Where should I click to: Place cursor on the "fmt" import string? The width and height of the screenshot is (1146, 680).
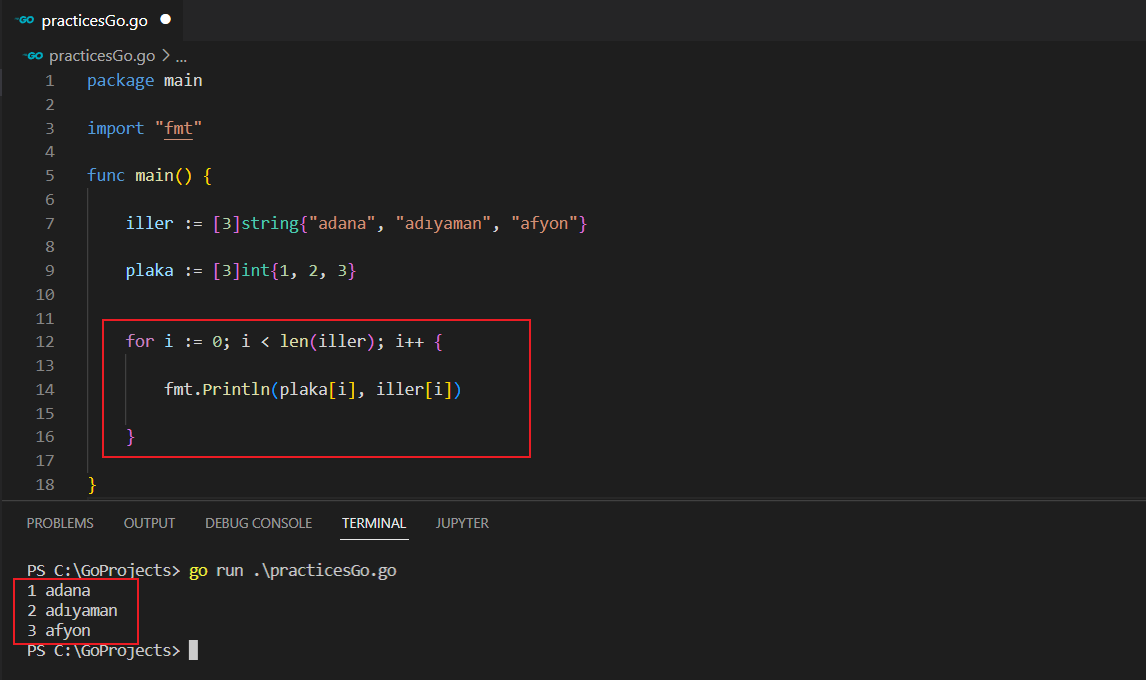[x=179, y=129]
